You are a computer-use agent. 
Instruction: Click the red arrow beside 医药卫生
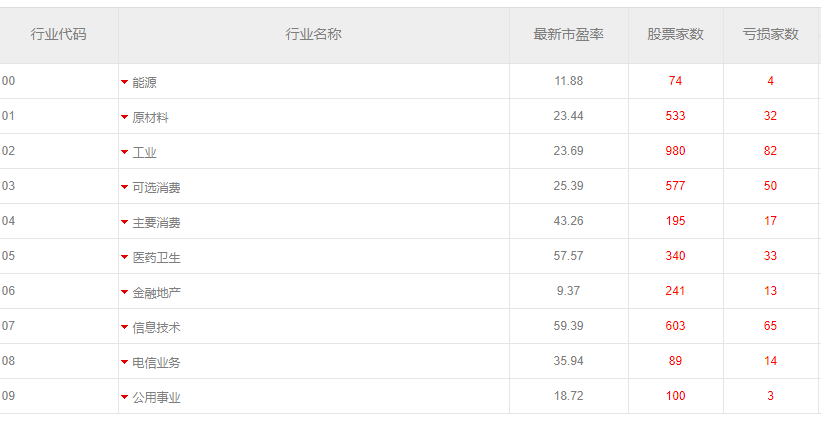[x=125, y=257]
